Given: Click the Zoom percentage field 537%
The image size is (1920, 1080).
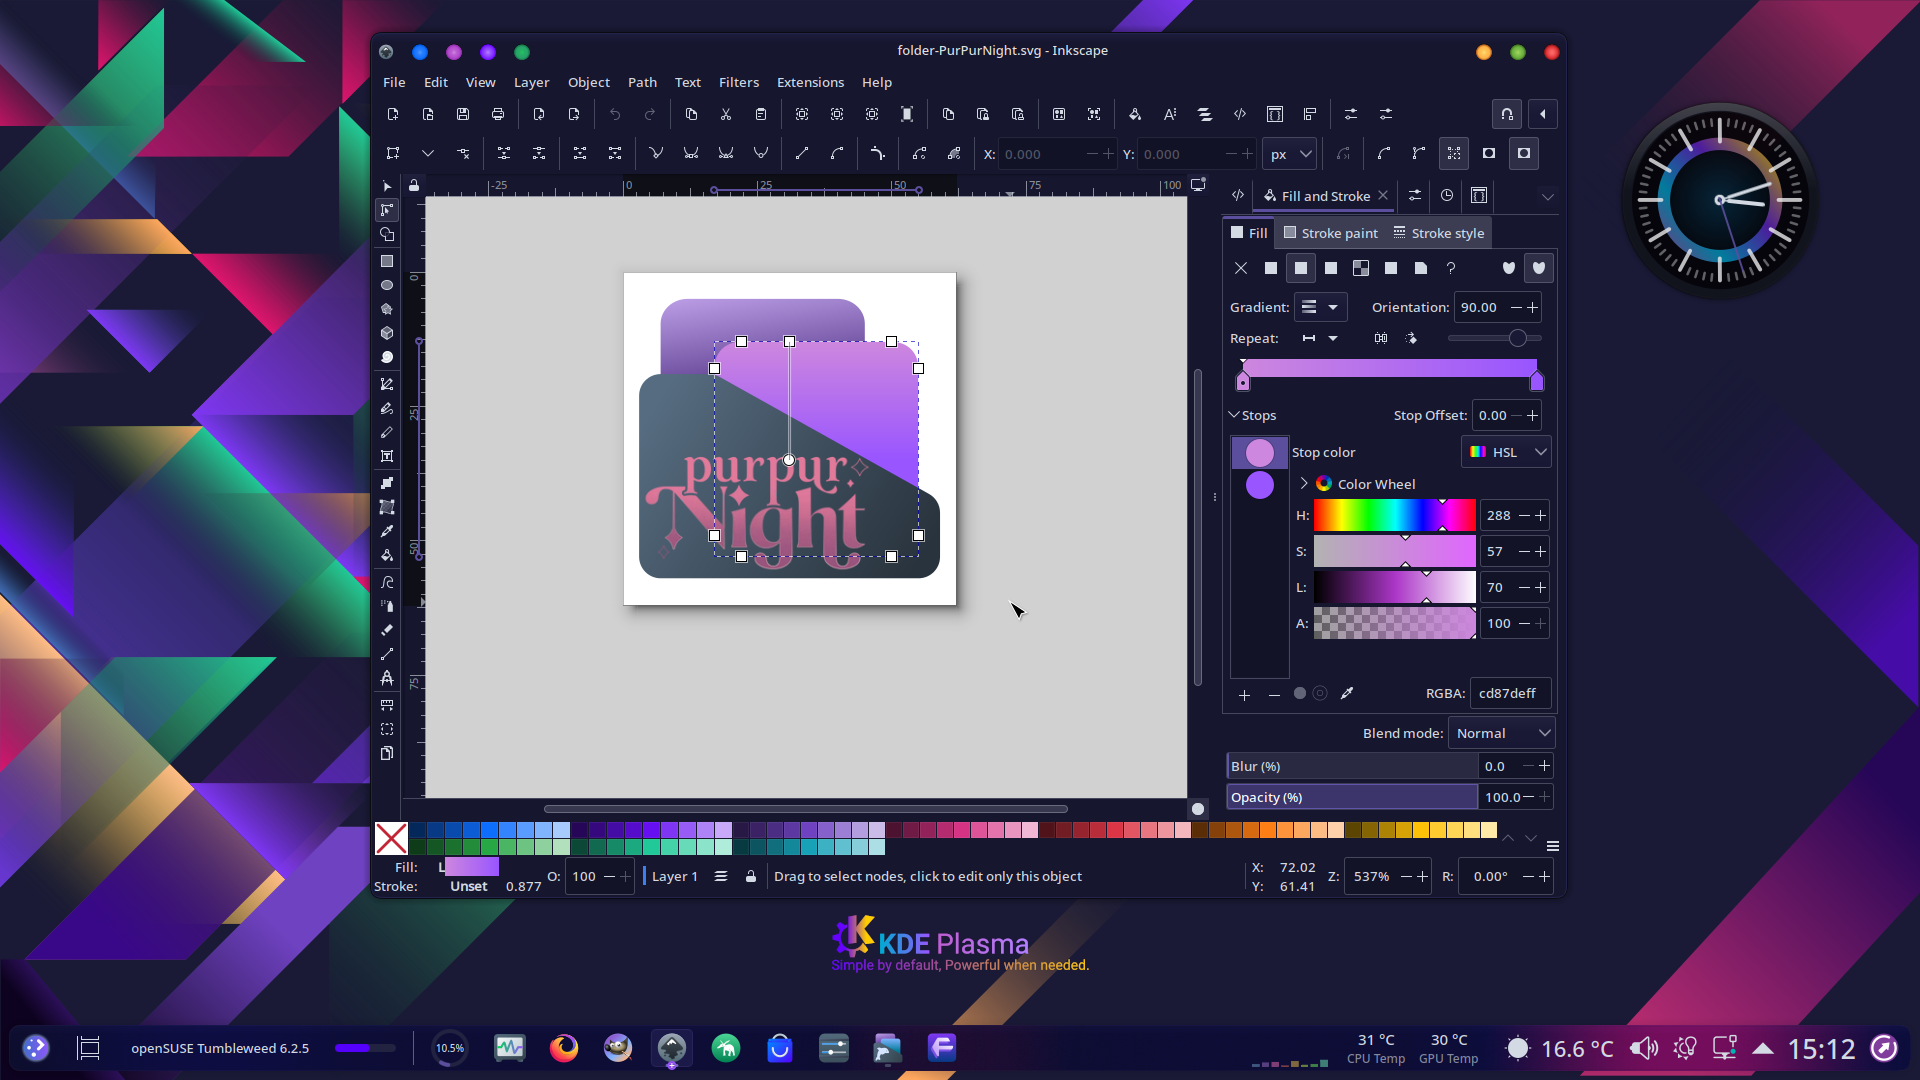Looking at the screenshot, I should point(1371,876).
